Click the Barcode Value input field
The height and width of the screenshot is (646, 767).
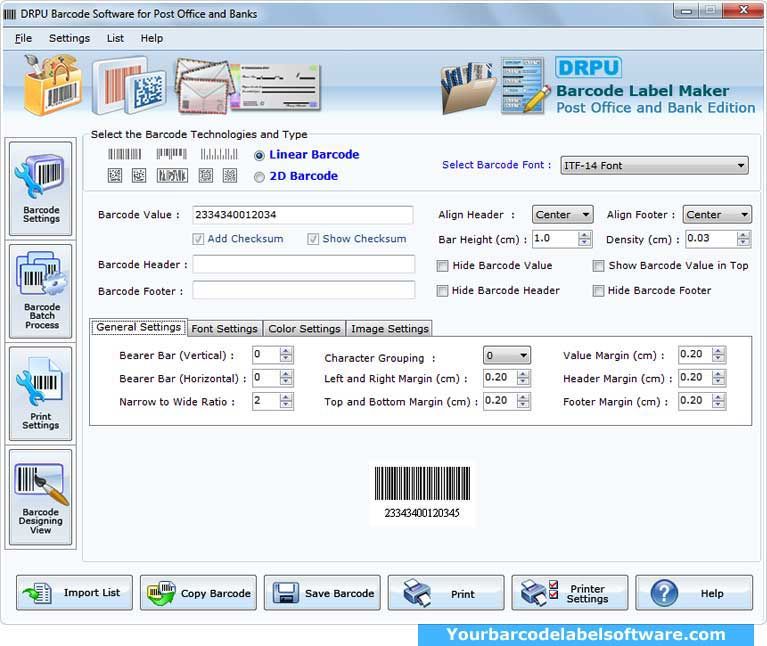tap(303, 215)
